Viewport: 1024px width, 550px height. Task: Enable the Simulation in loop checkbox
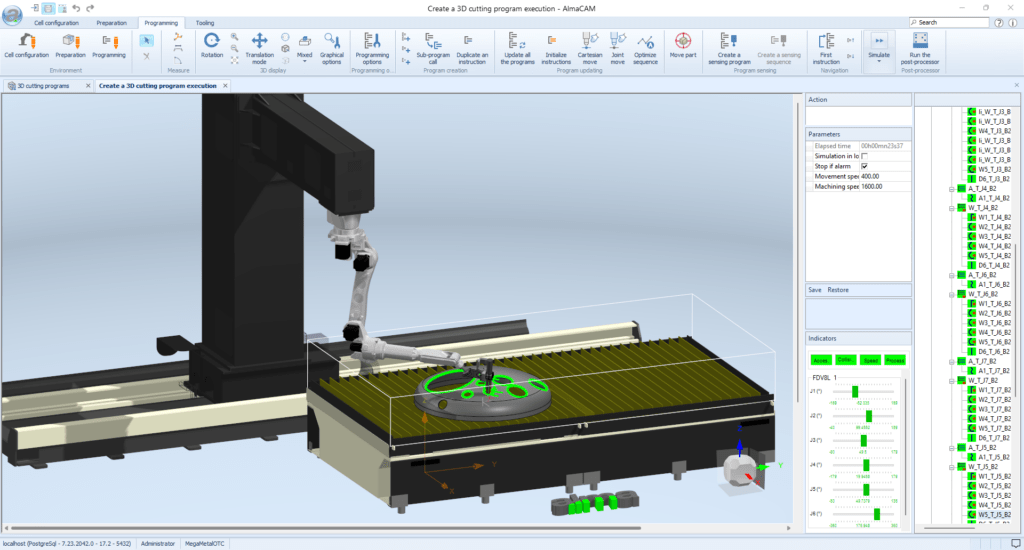[864, 156]
